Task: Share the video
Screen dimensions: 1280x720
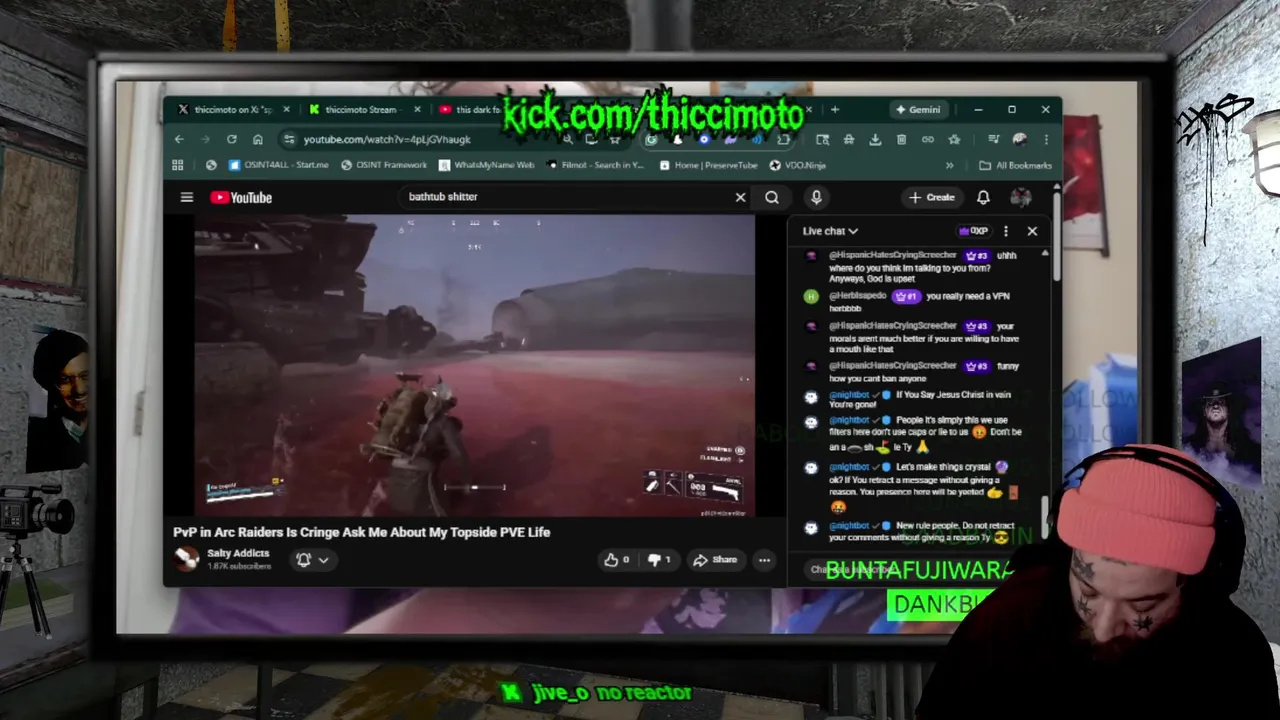Action: [x=715, y=560]
